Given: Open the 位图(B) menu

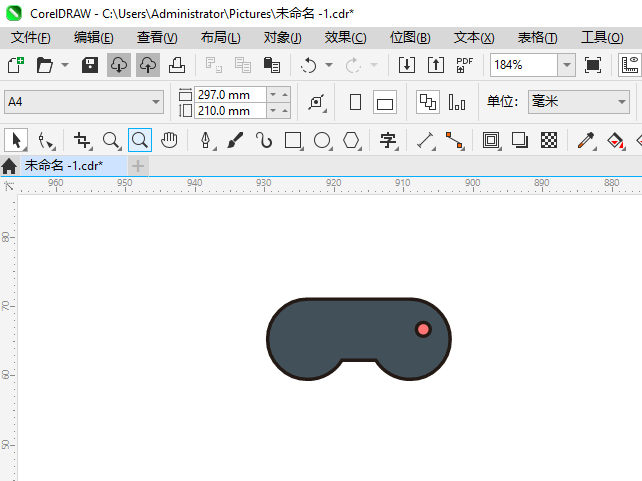Looking at the screenshot, I should (x=410, y=38).
